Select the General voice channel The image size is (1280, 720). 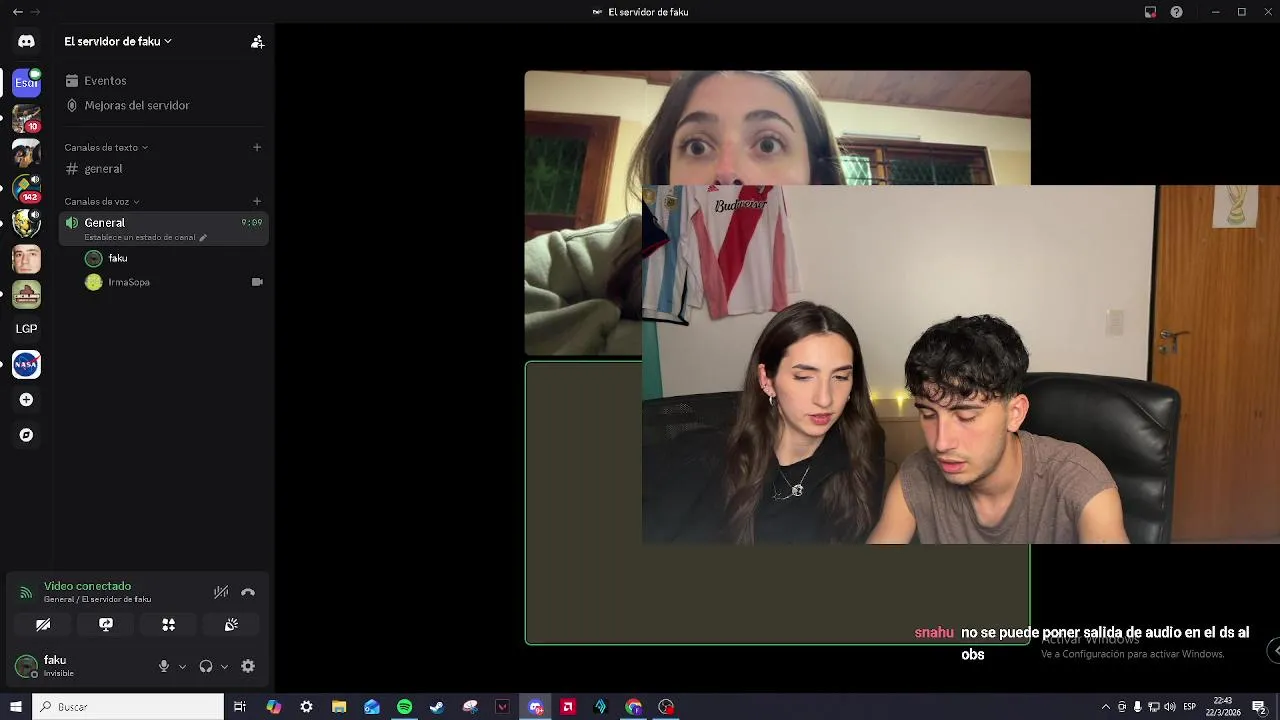(x=165, y=228)
